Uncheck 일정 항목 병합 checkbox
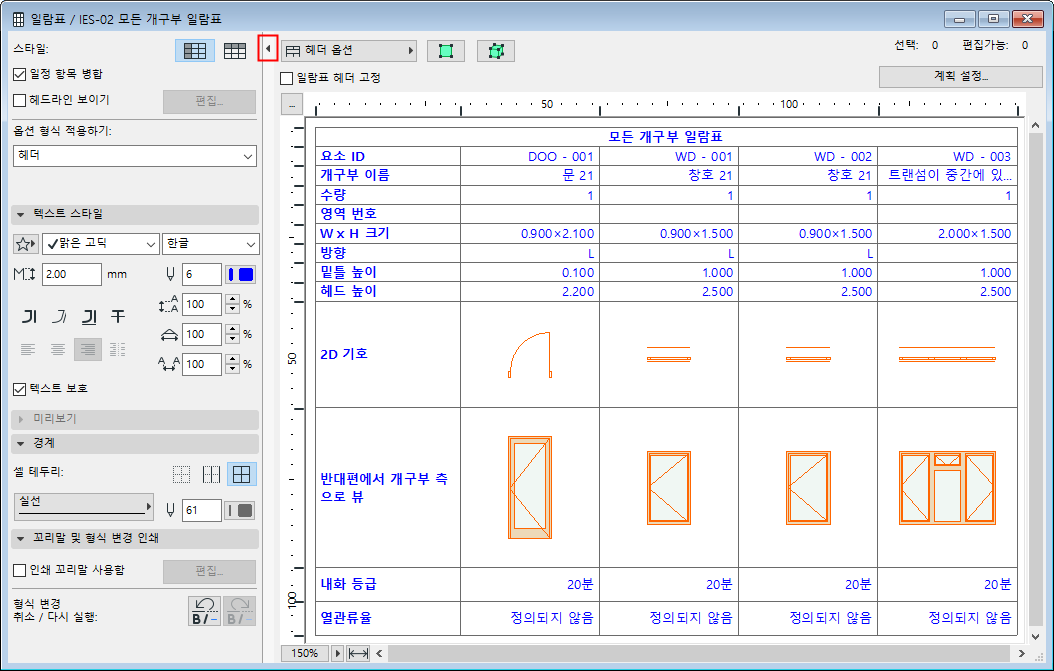 (x=19, y=74)
